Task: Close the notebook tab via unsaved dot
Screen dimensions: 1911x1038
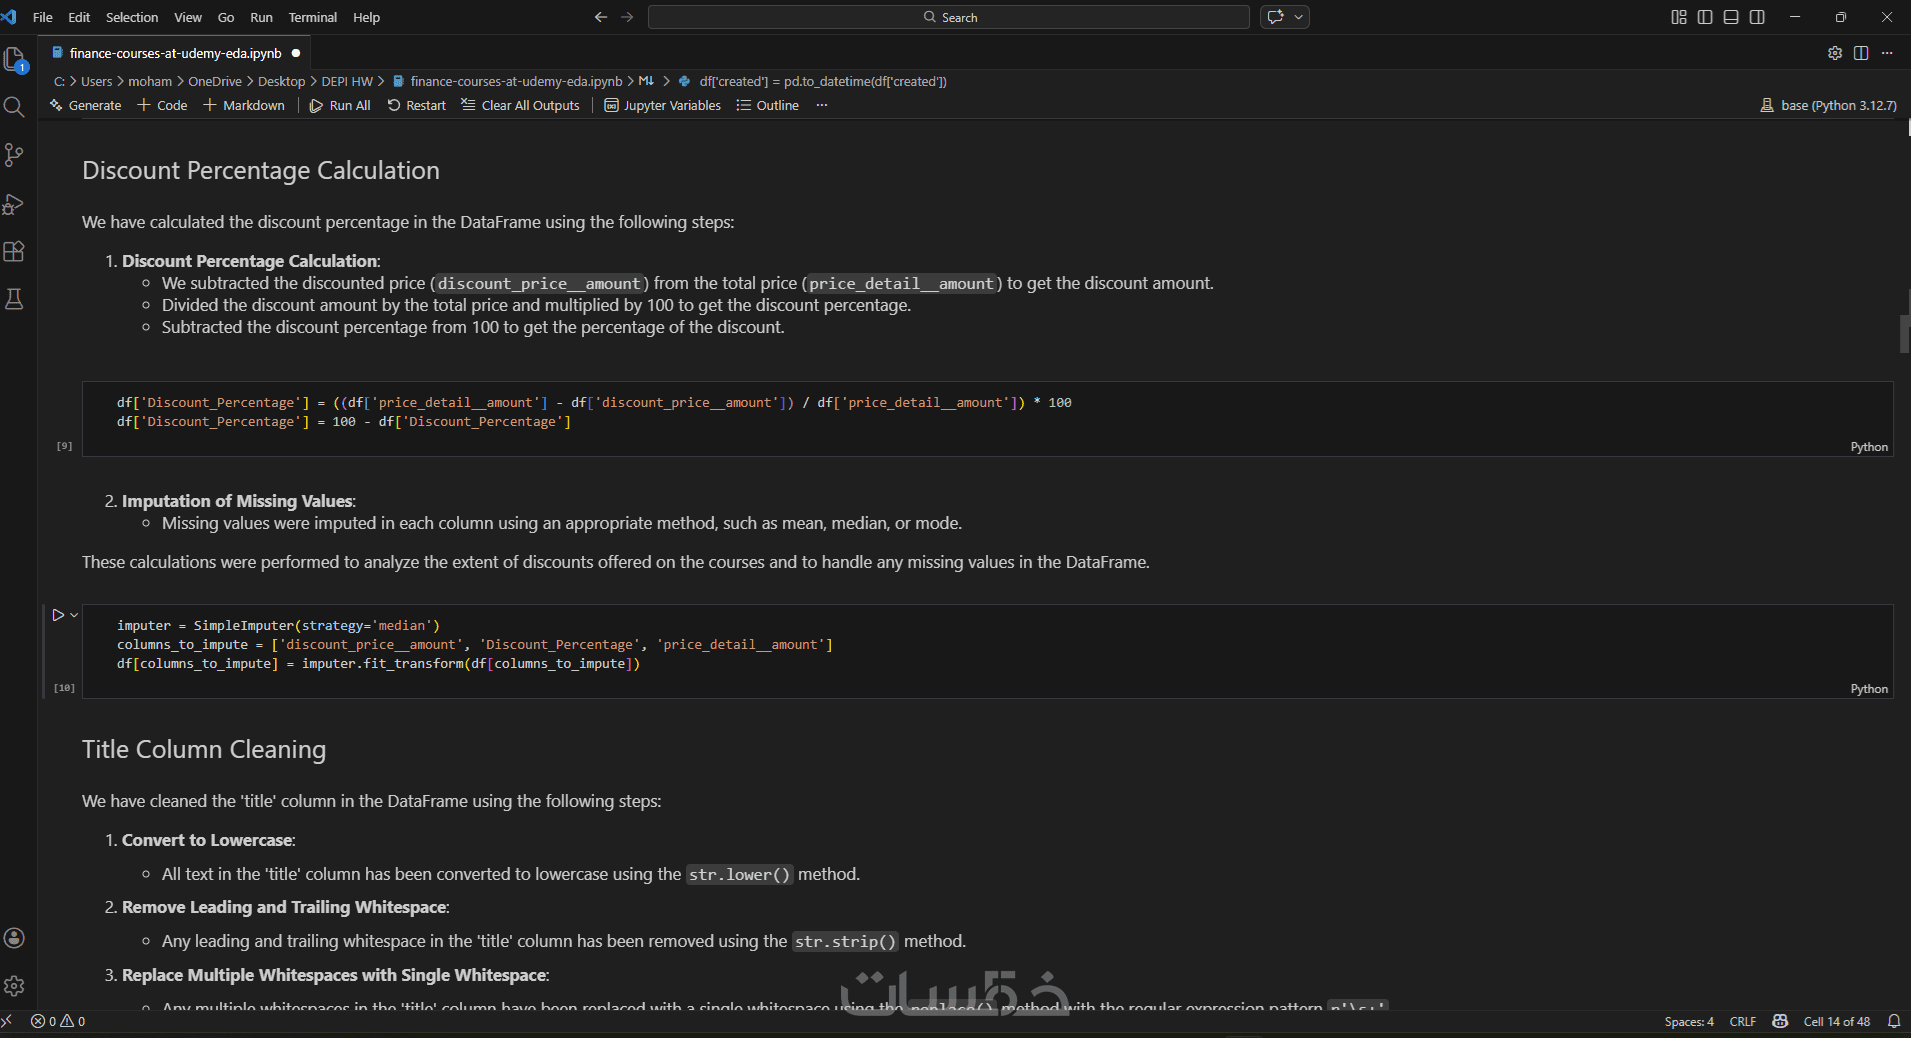Action: coord(296,53)
